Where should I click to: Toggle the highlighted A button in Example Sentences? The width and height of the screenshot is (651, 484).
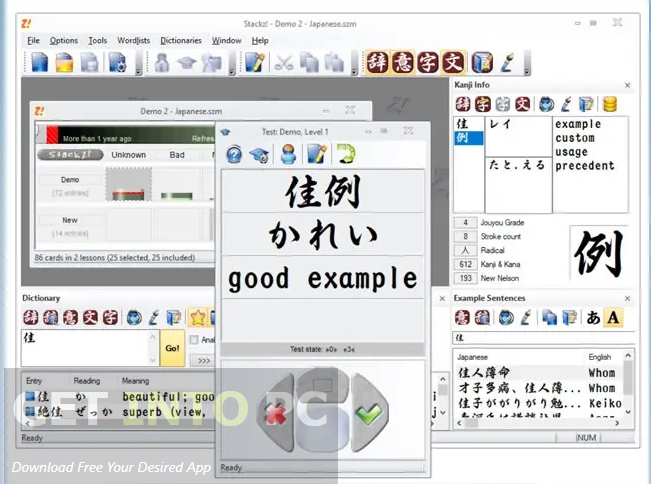[x=614, y=318]
